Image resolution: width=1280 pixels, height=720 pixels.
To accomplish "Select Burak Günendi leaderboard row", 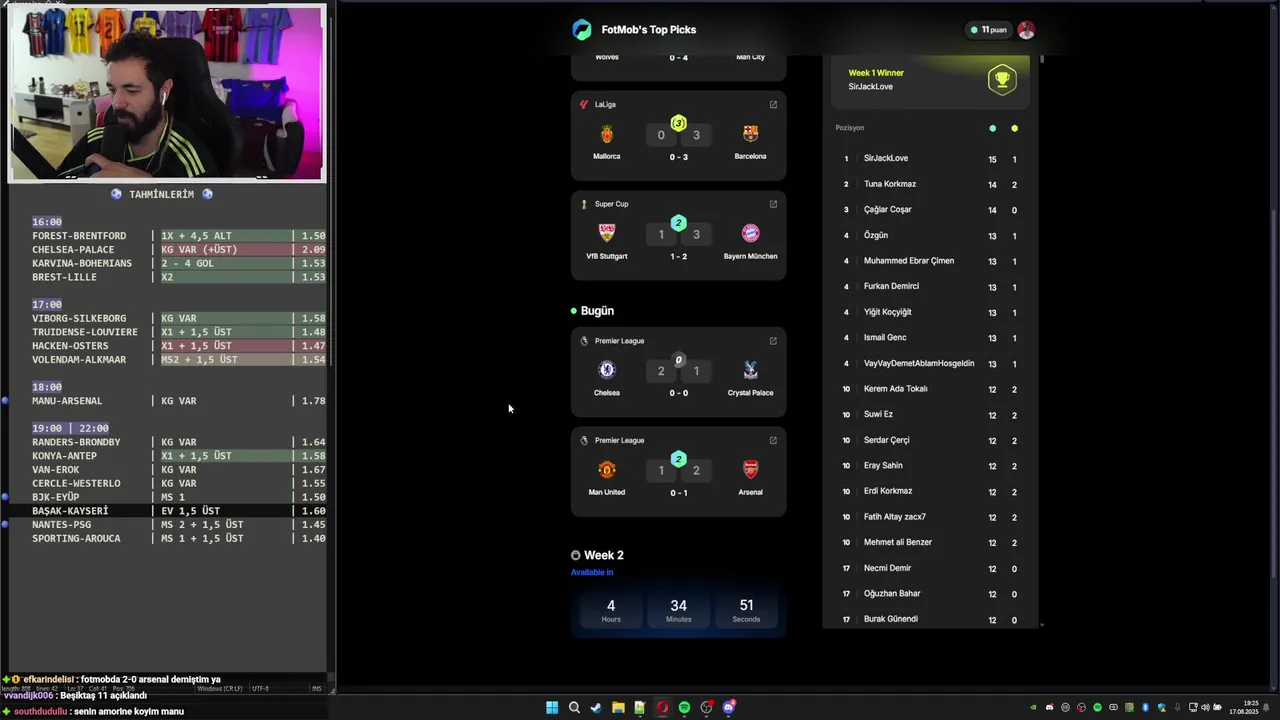I will point(930,619).
